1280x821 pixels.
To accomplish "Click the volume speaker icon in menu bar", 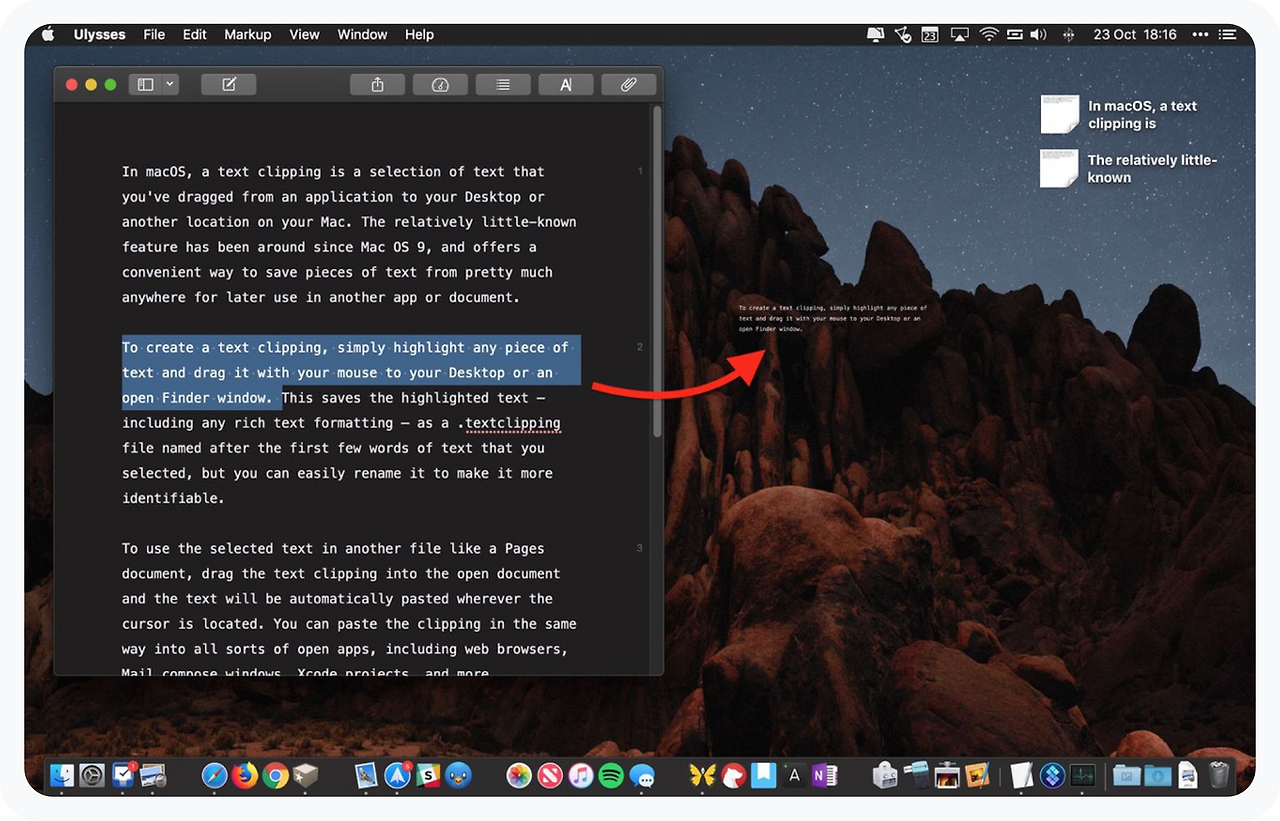I will click(1038, 34).
